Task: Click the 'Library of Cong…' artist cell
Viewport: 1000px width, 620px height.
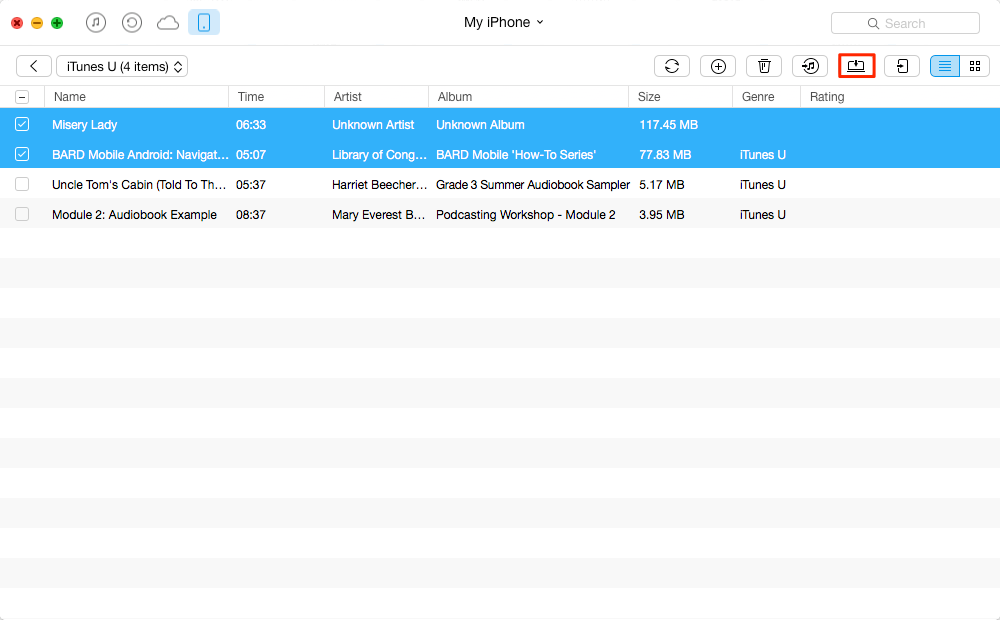Action: 379,155
